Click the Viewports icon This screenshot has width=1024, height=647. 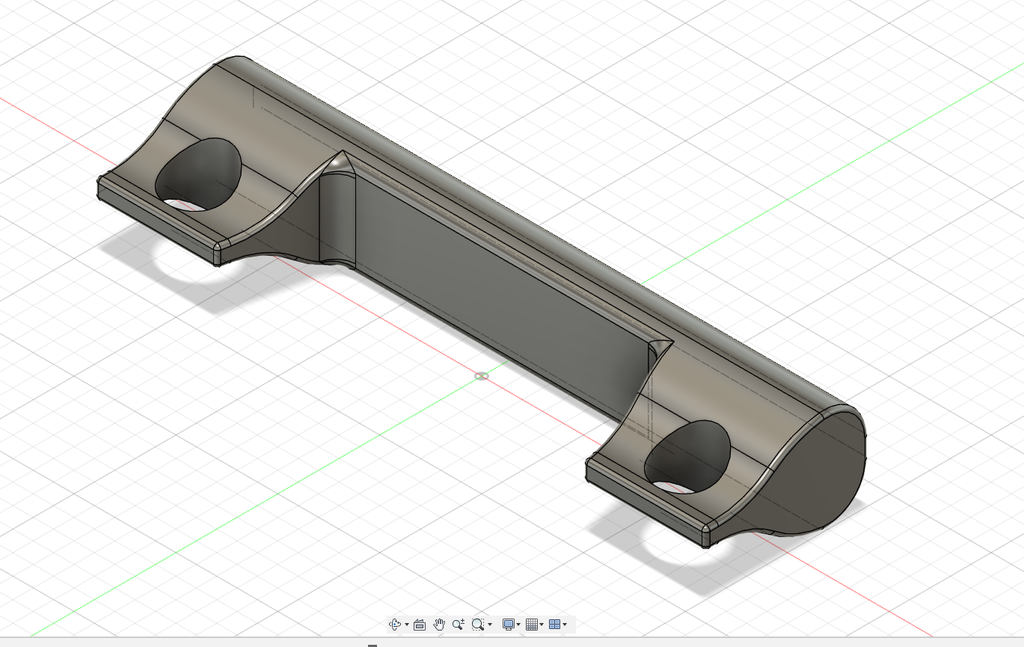tap(556, 624)
